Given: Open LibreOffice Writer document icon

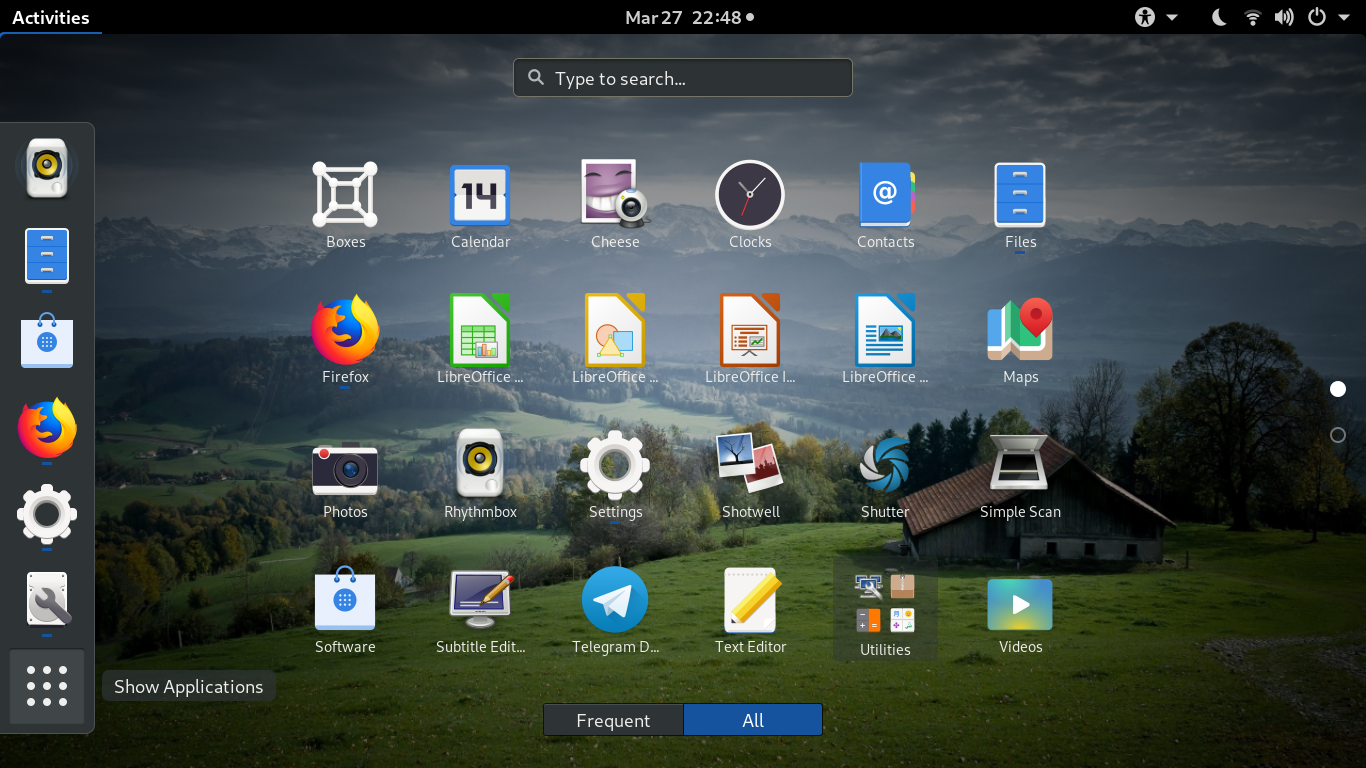Looking at the screenshot, I should click(885, 330).
